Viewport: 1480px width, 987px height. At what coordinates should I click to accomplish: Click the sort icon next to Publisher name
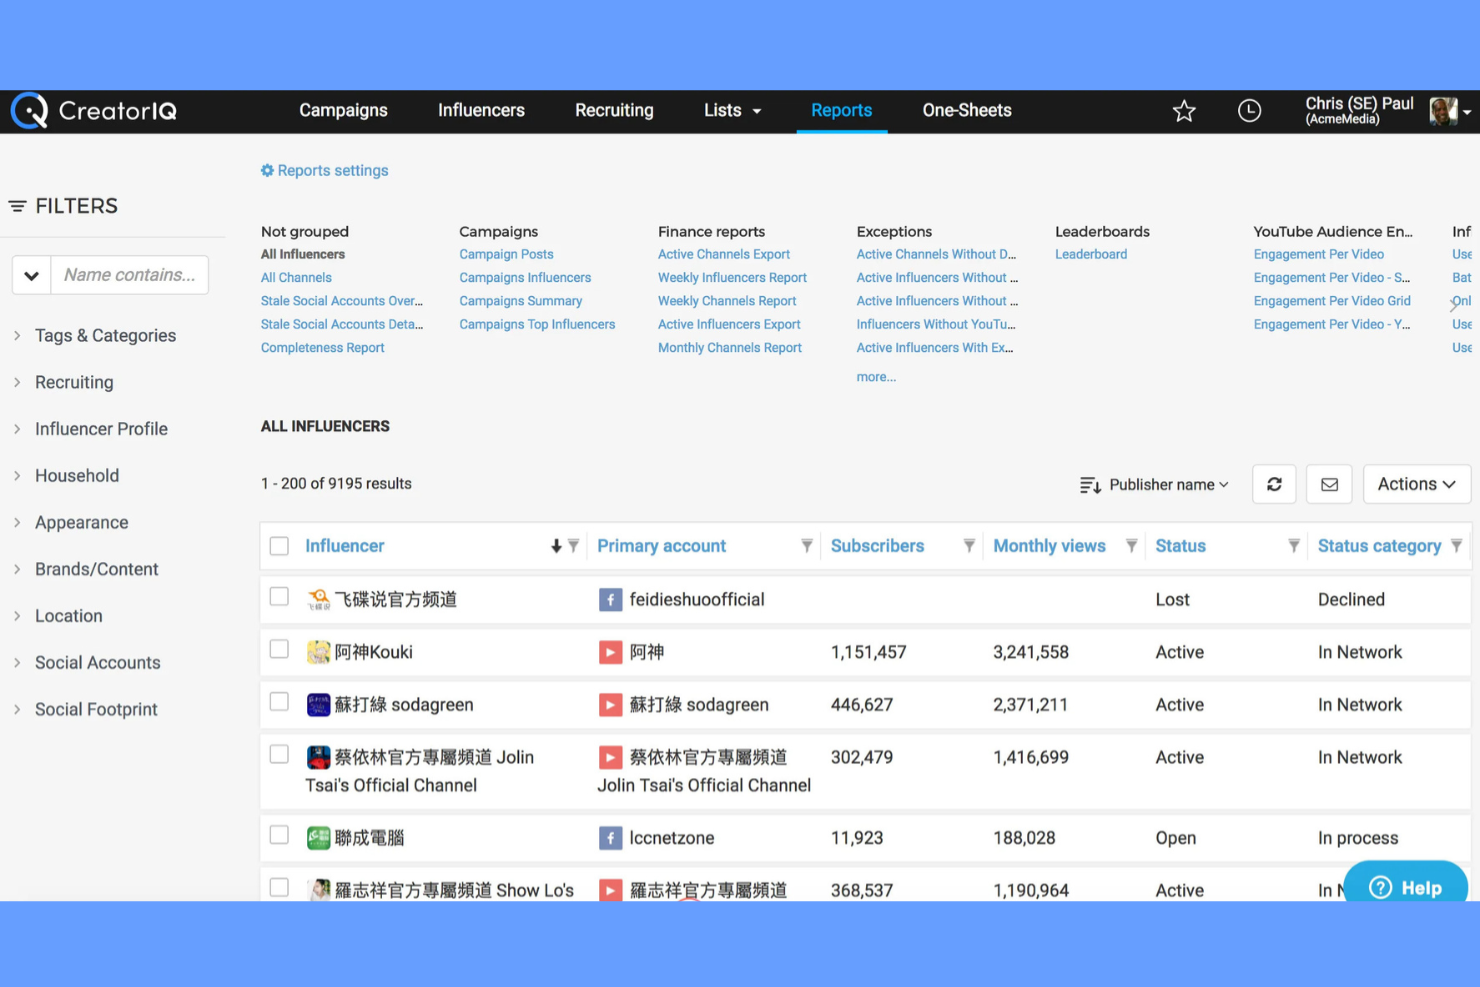click(1090, 484)
